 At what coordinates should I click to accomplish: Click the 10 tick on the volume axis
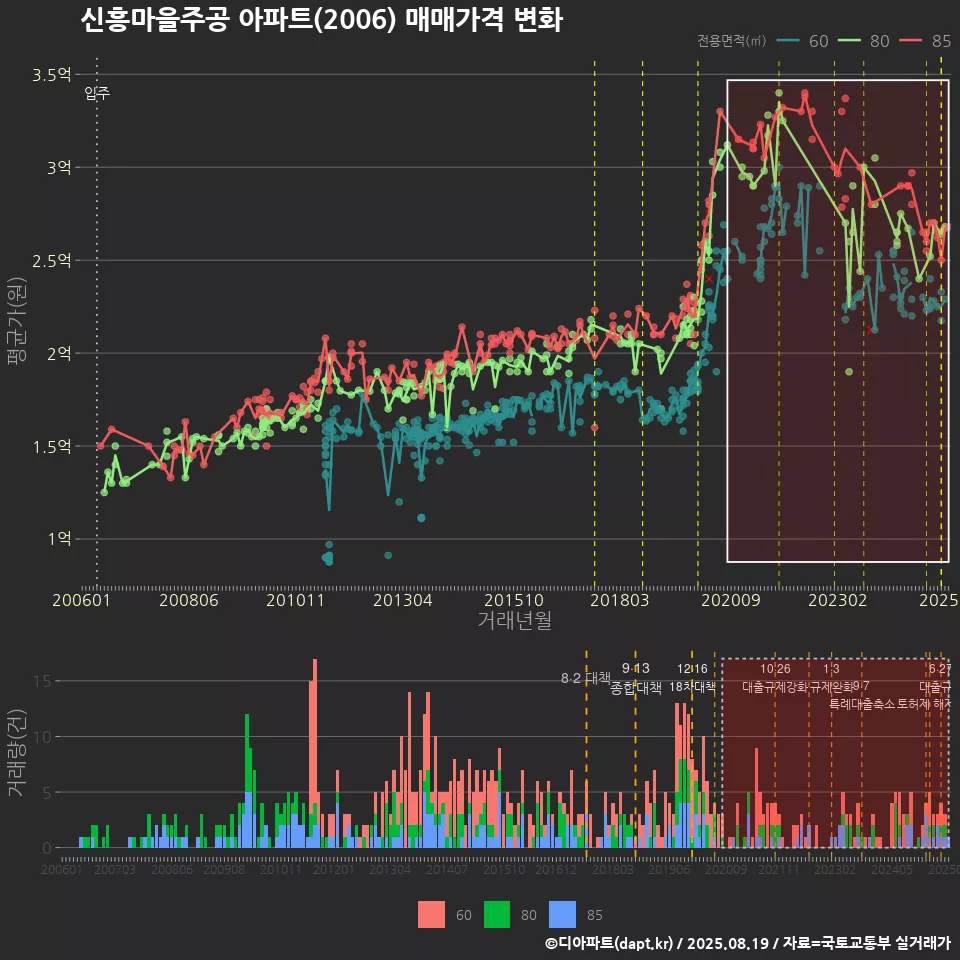[x=43, y=737]
